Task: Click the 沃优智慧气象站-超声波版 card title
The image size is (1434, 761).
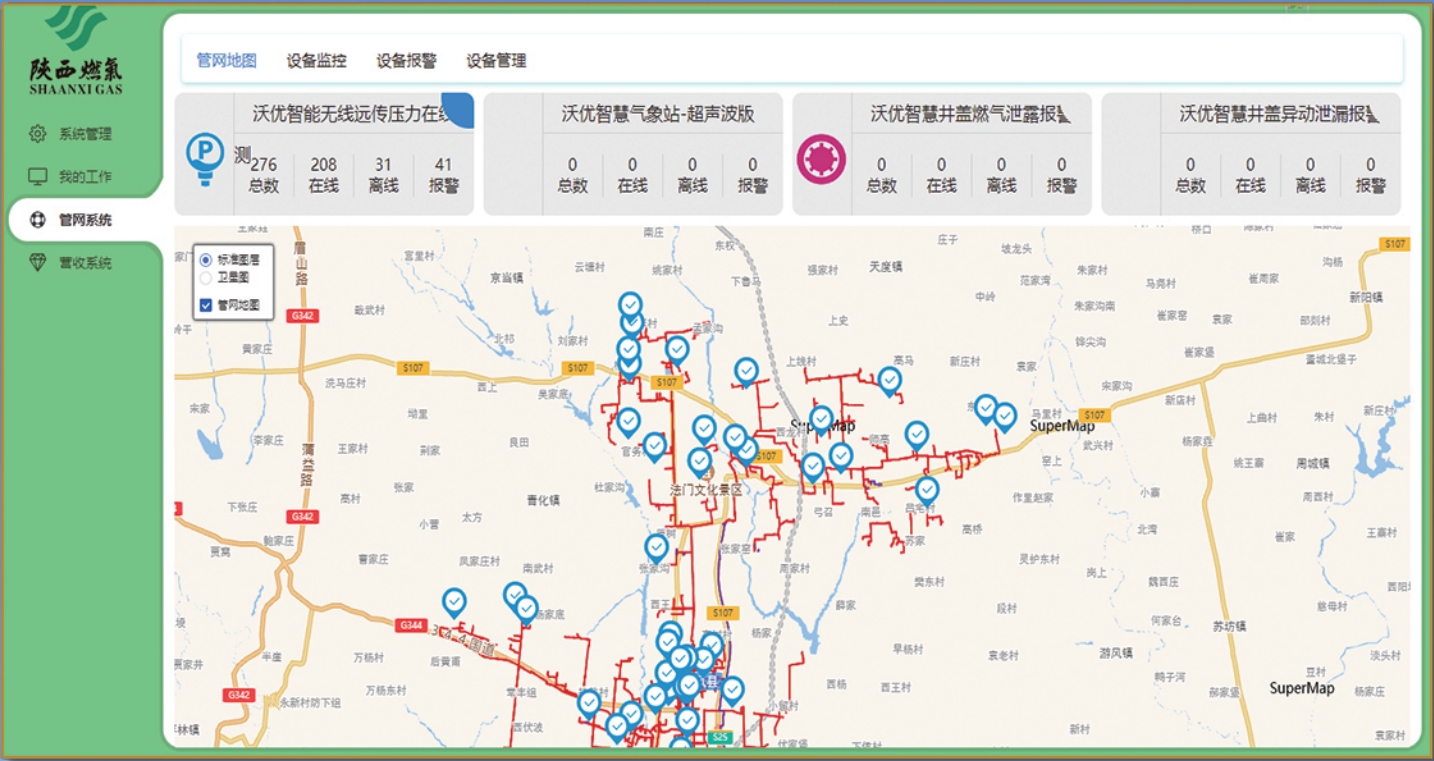Action: pyautogui.click(x=658, y=114)
